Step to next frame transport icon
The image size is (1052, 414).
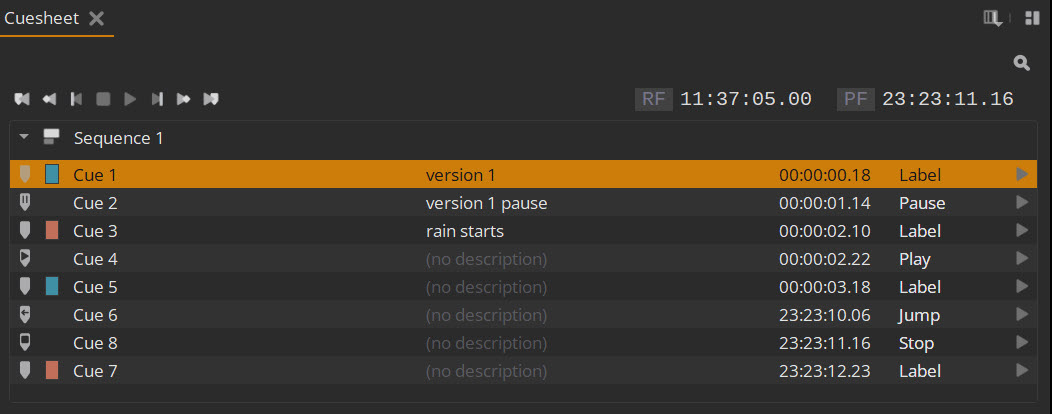pyautogui.click(x=157, y=99)
